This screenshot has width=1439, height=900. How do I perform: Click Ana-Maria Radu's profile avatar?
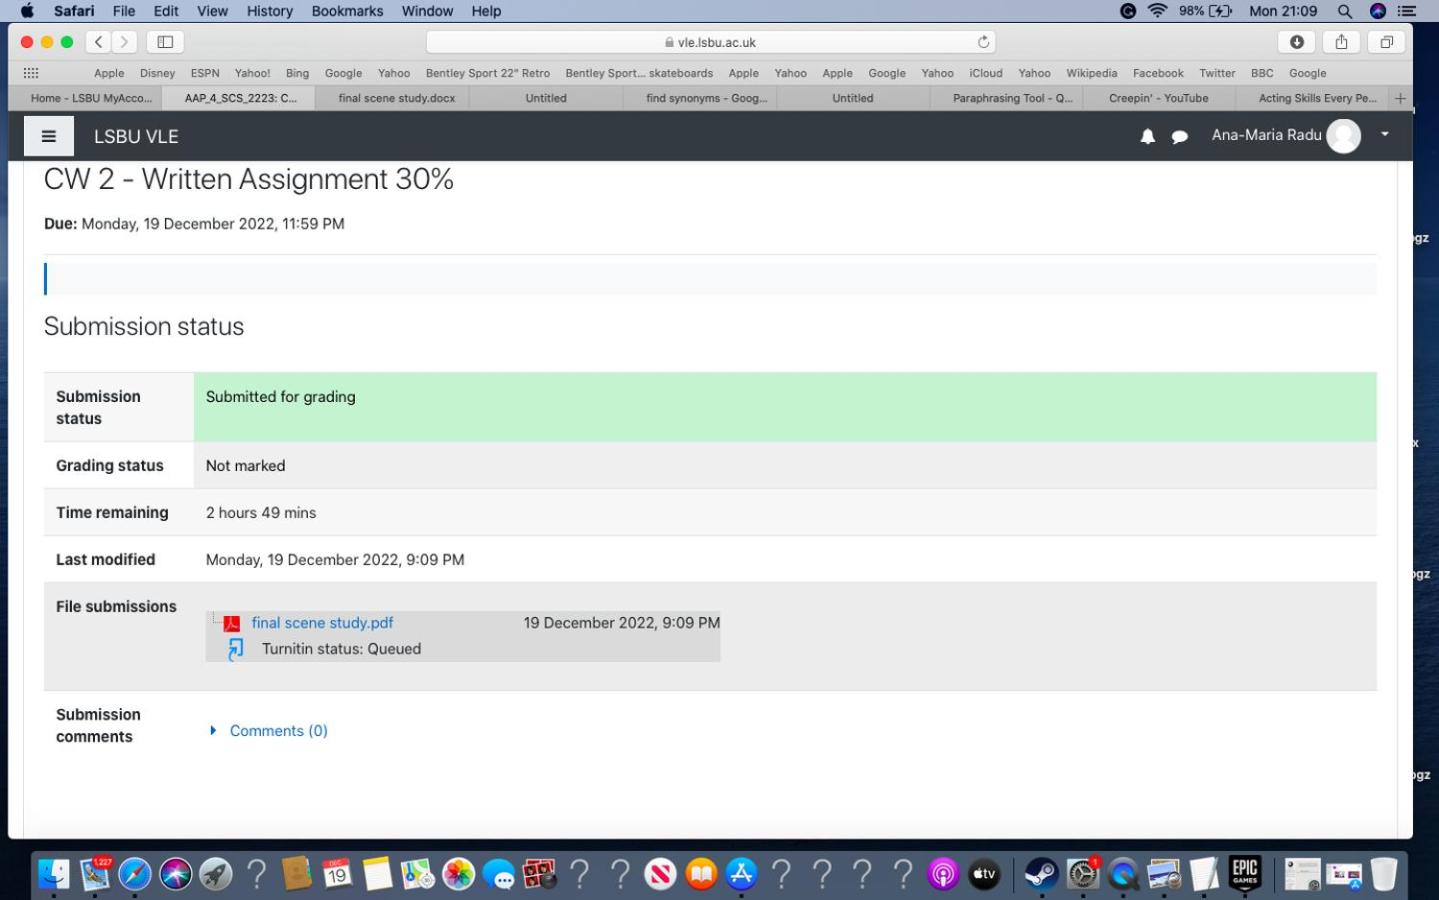click(x=1343, y=136)
